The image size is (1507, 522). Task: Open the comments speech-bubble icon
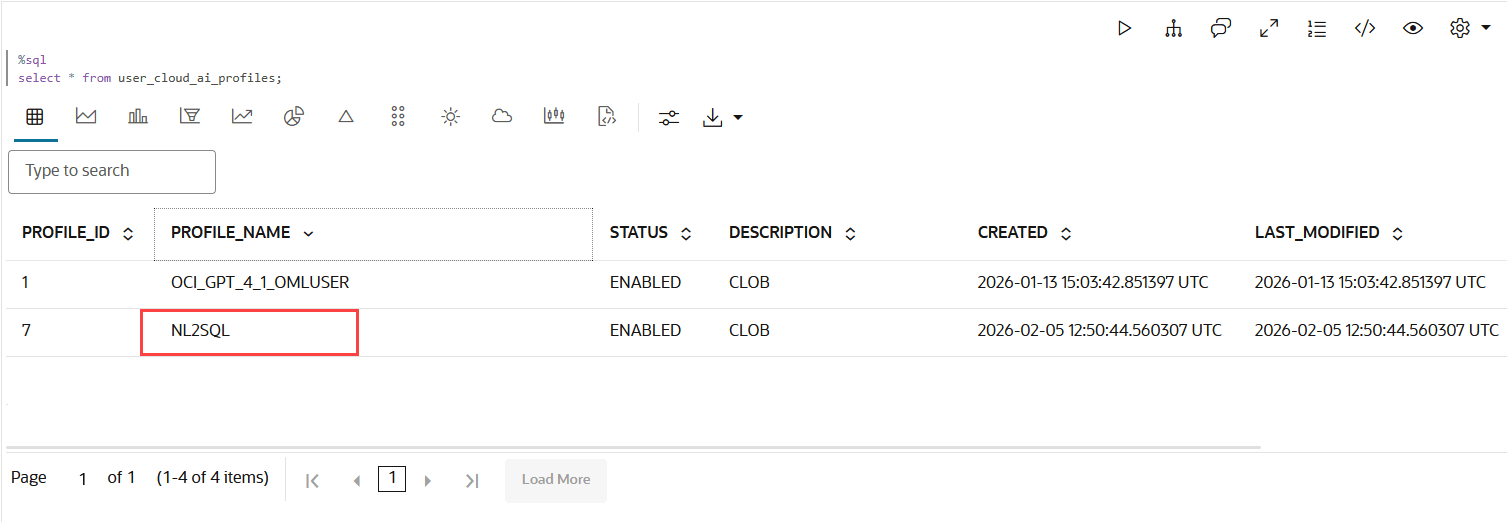coord(1221,28)
